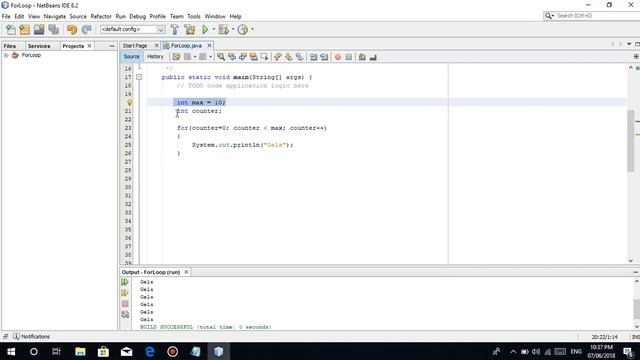Close the Output ForLoop (run) tab
The height and width of the screenshot is (360, 640).
(186, 272)
